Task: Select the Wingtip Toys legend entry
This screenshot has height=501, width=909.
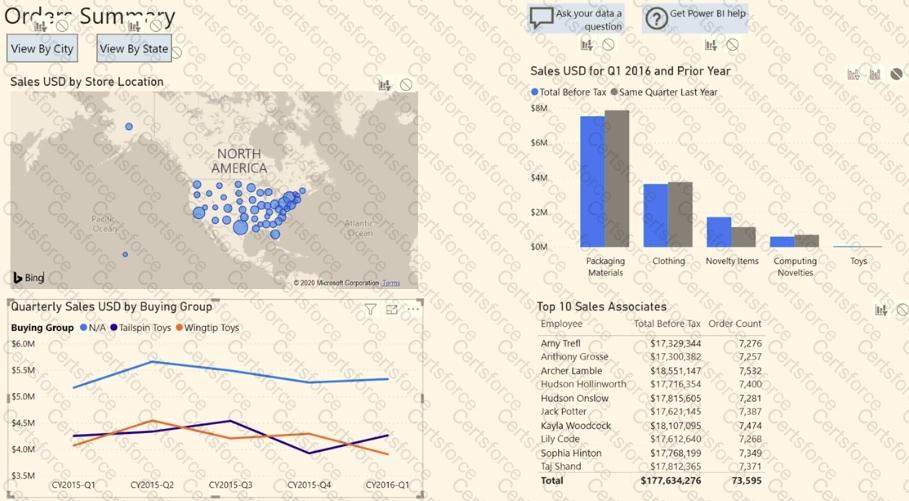Action: click(208, 328)
